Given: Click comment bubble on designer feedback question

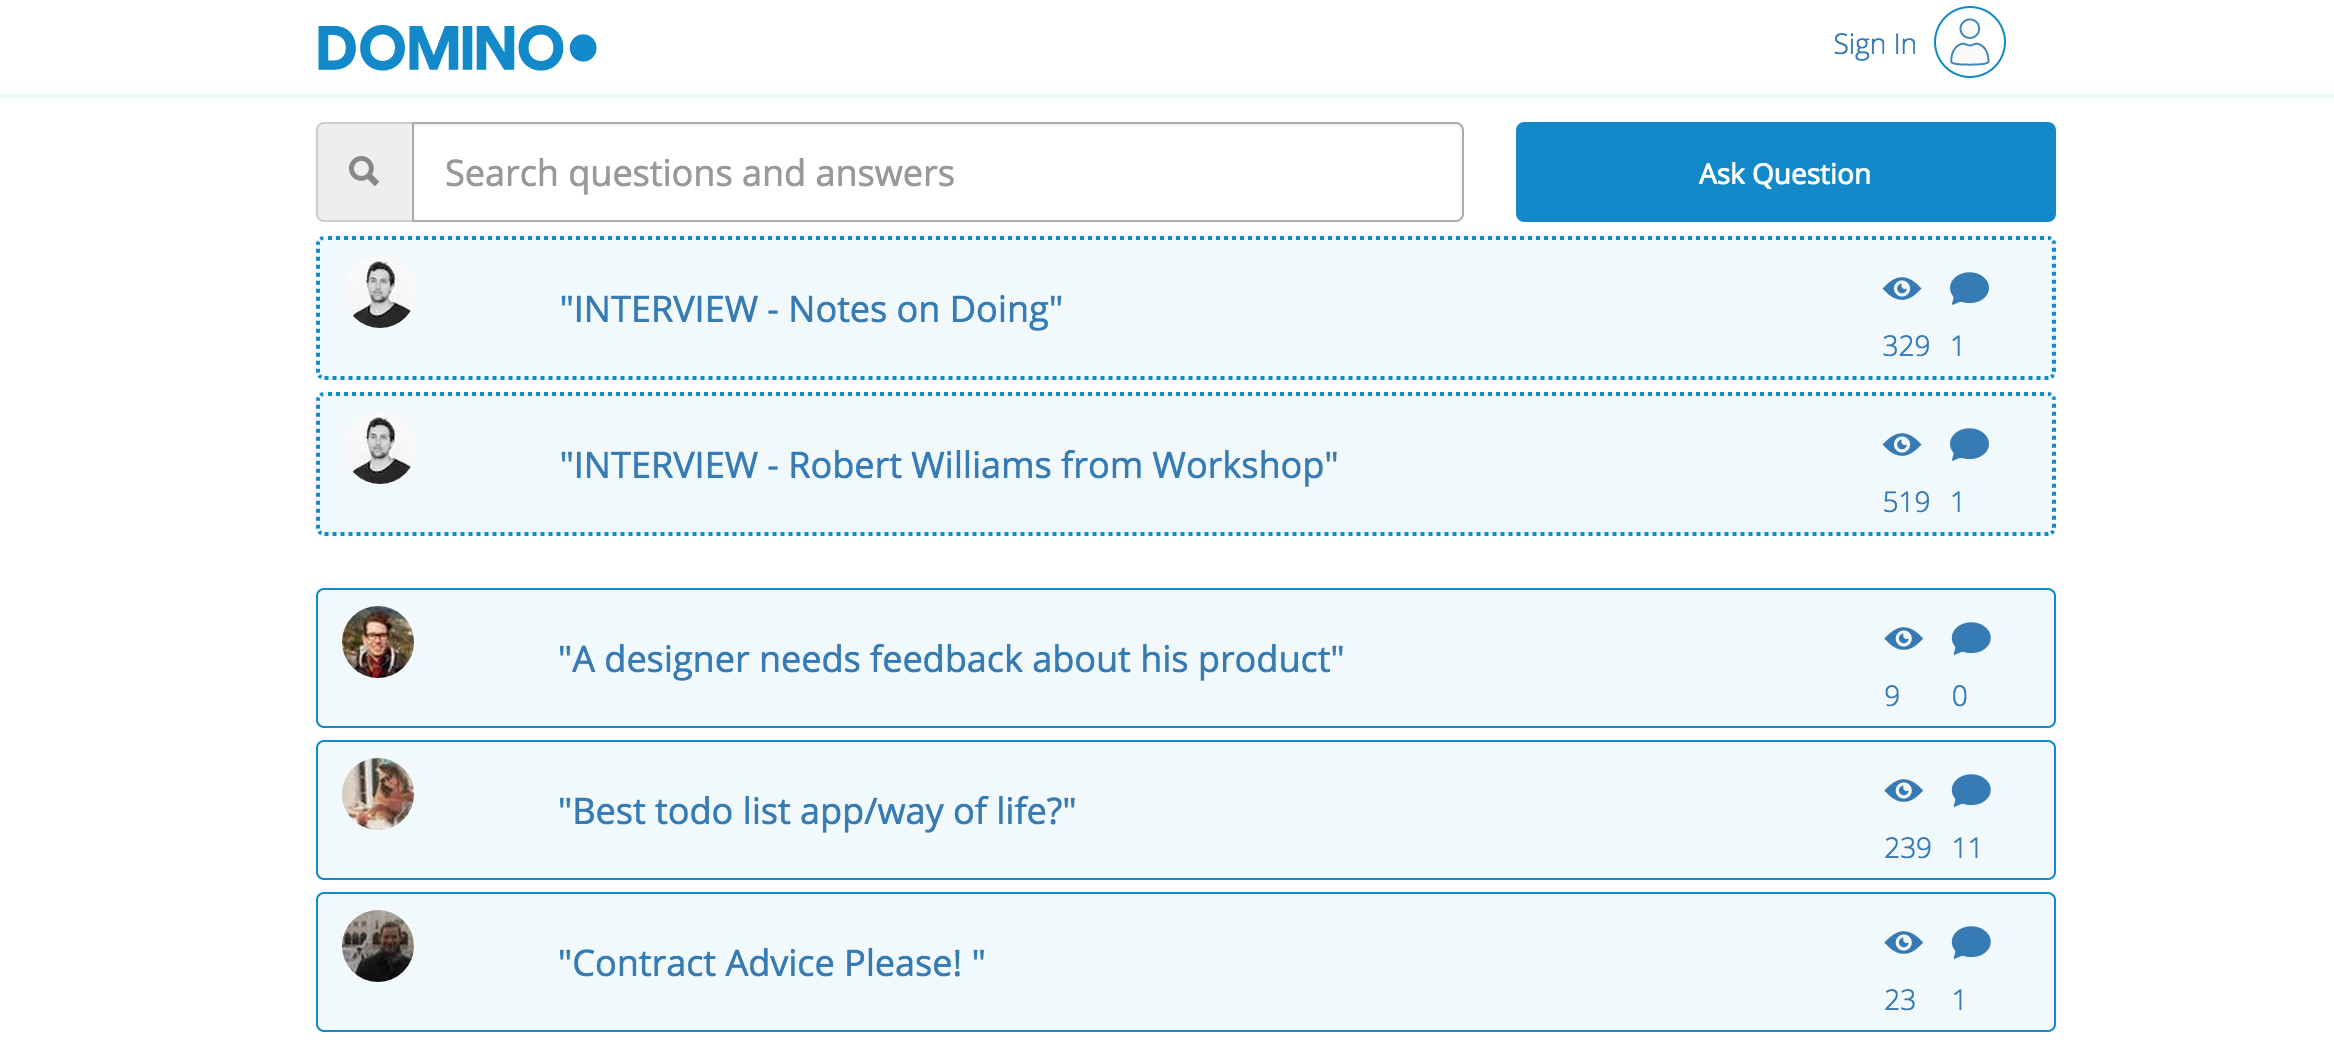Looking at the screenshot, I should (1970, 639).
